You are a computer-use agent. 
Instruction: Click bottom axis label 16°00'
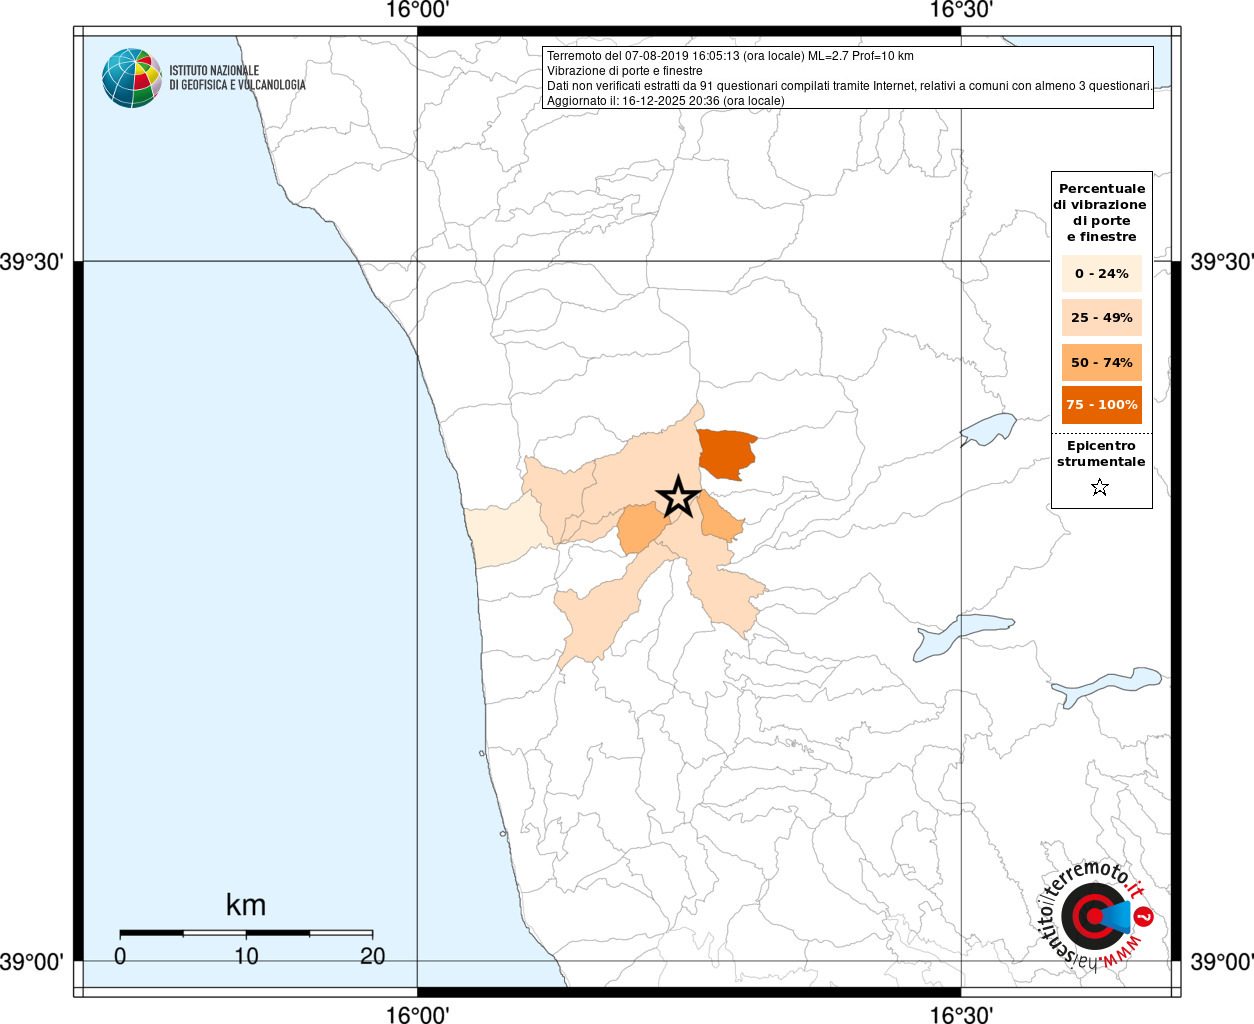(x=417, y=1015)
